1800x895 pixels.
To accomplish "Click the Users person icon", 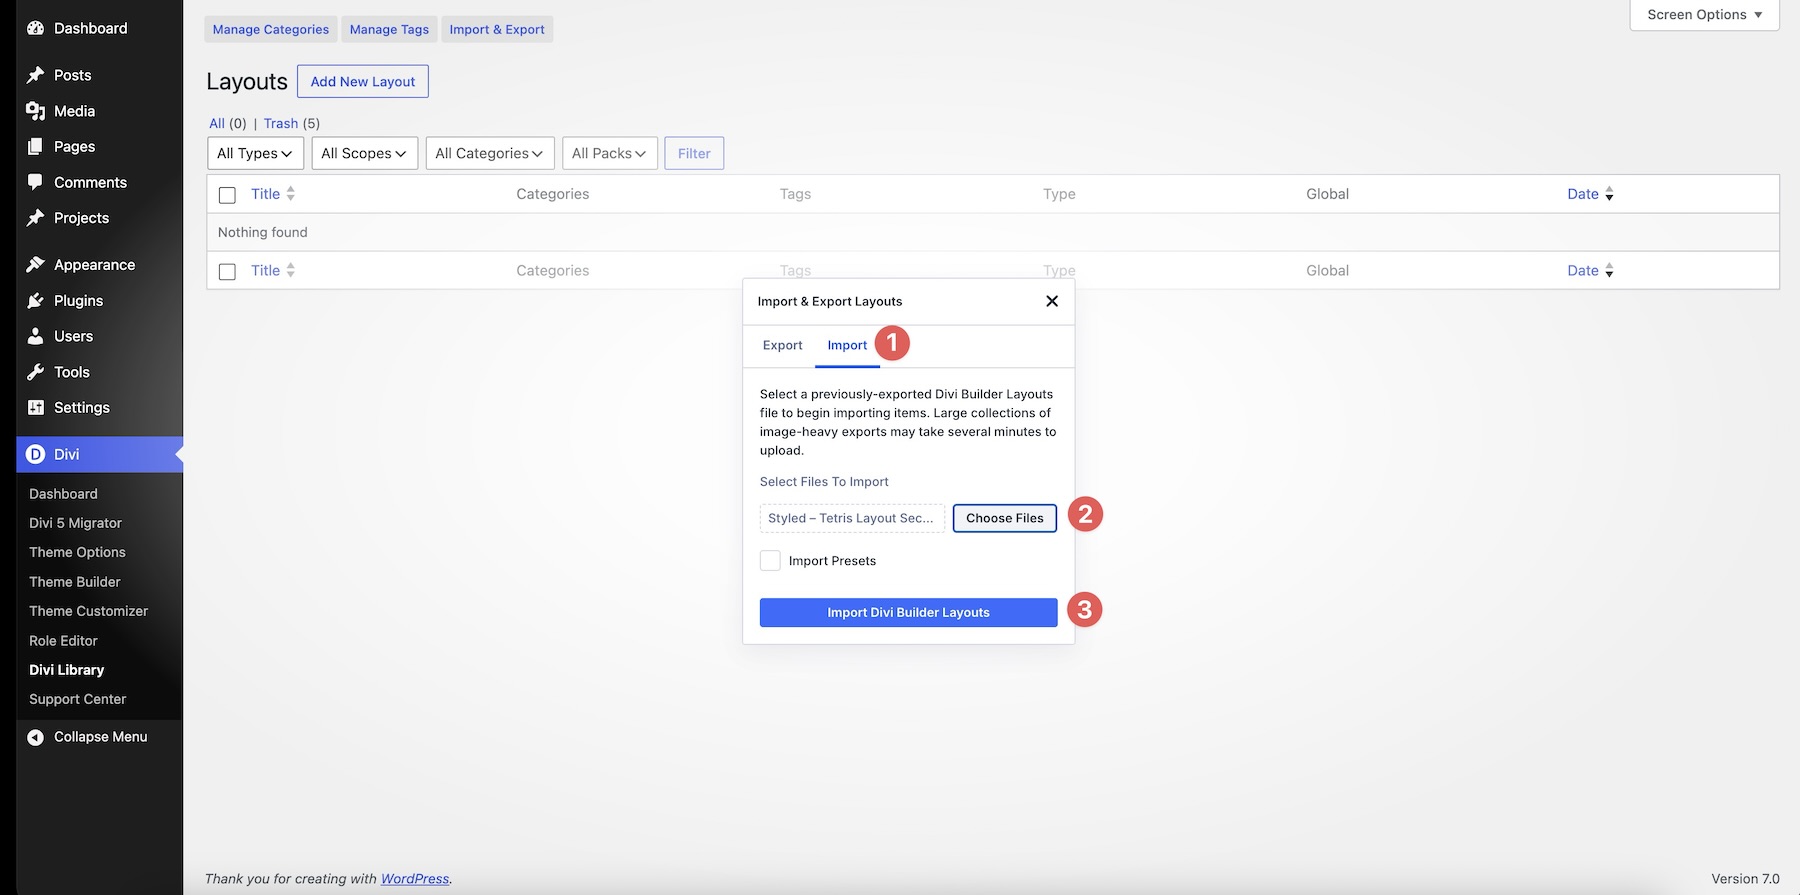I will (36, 336).
